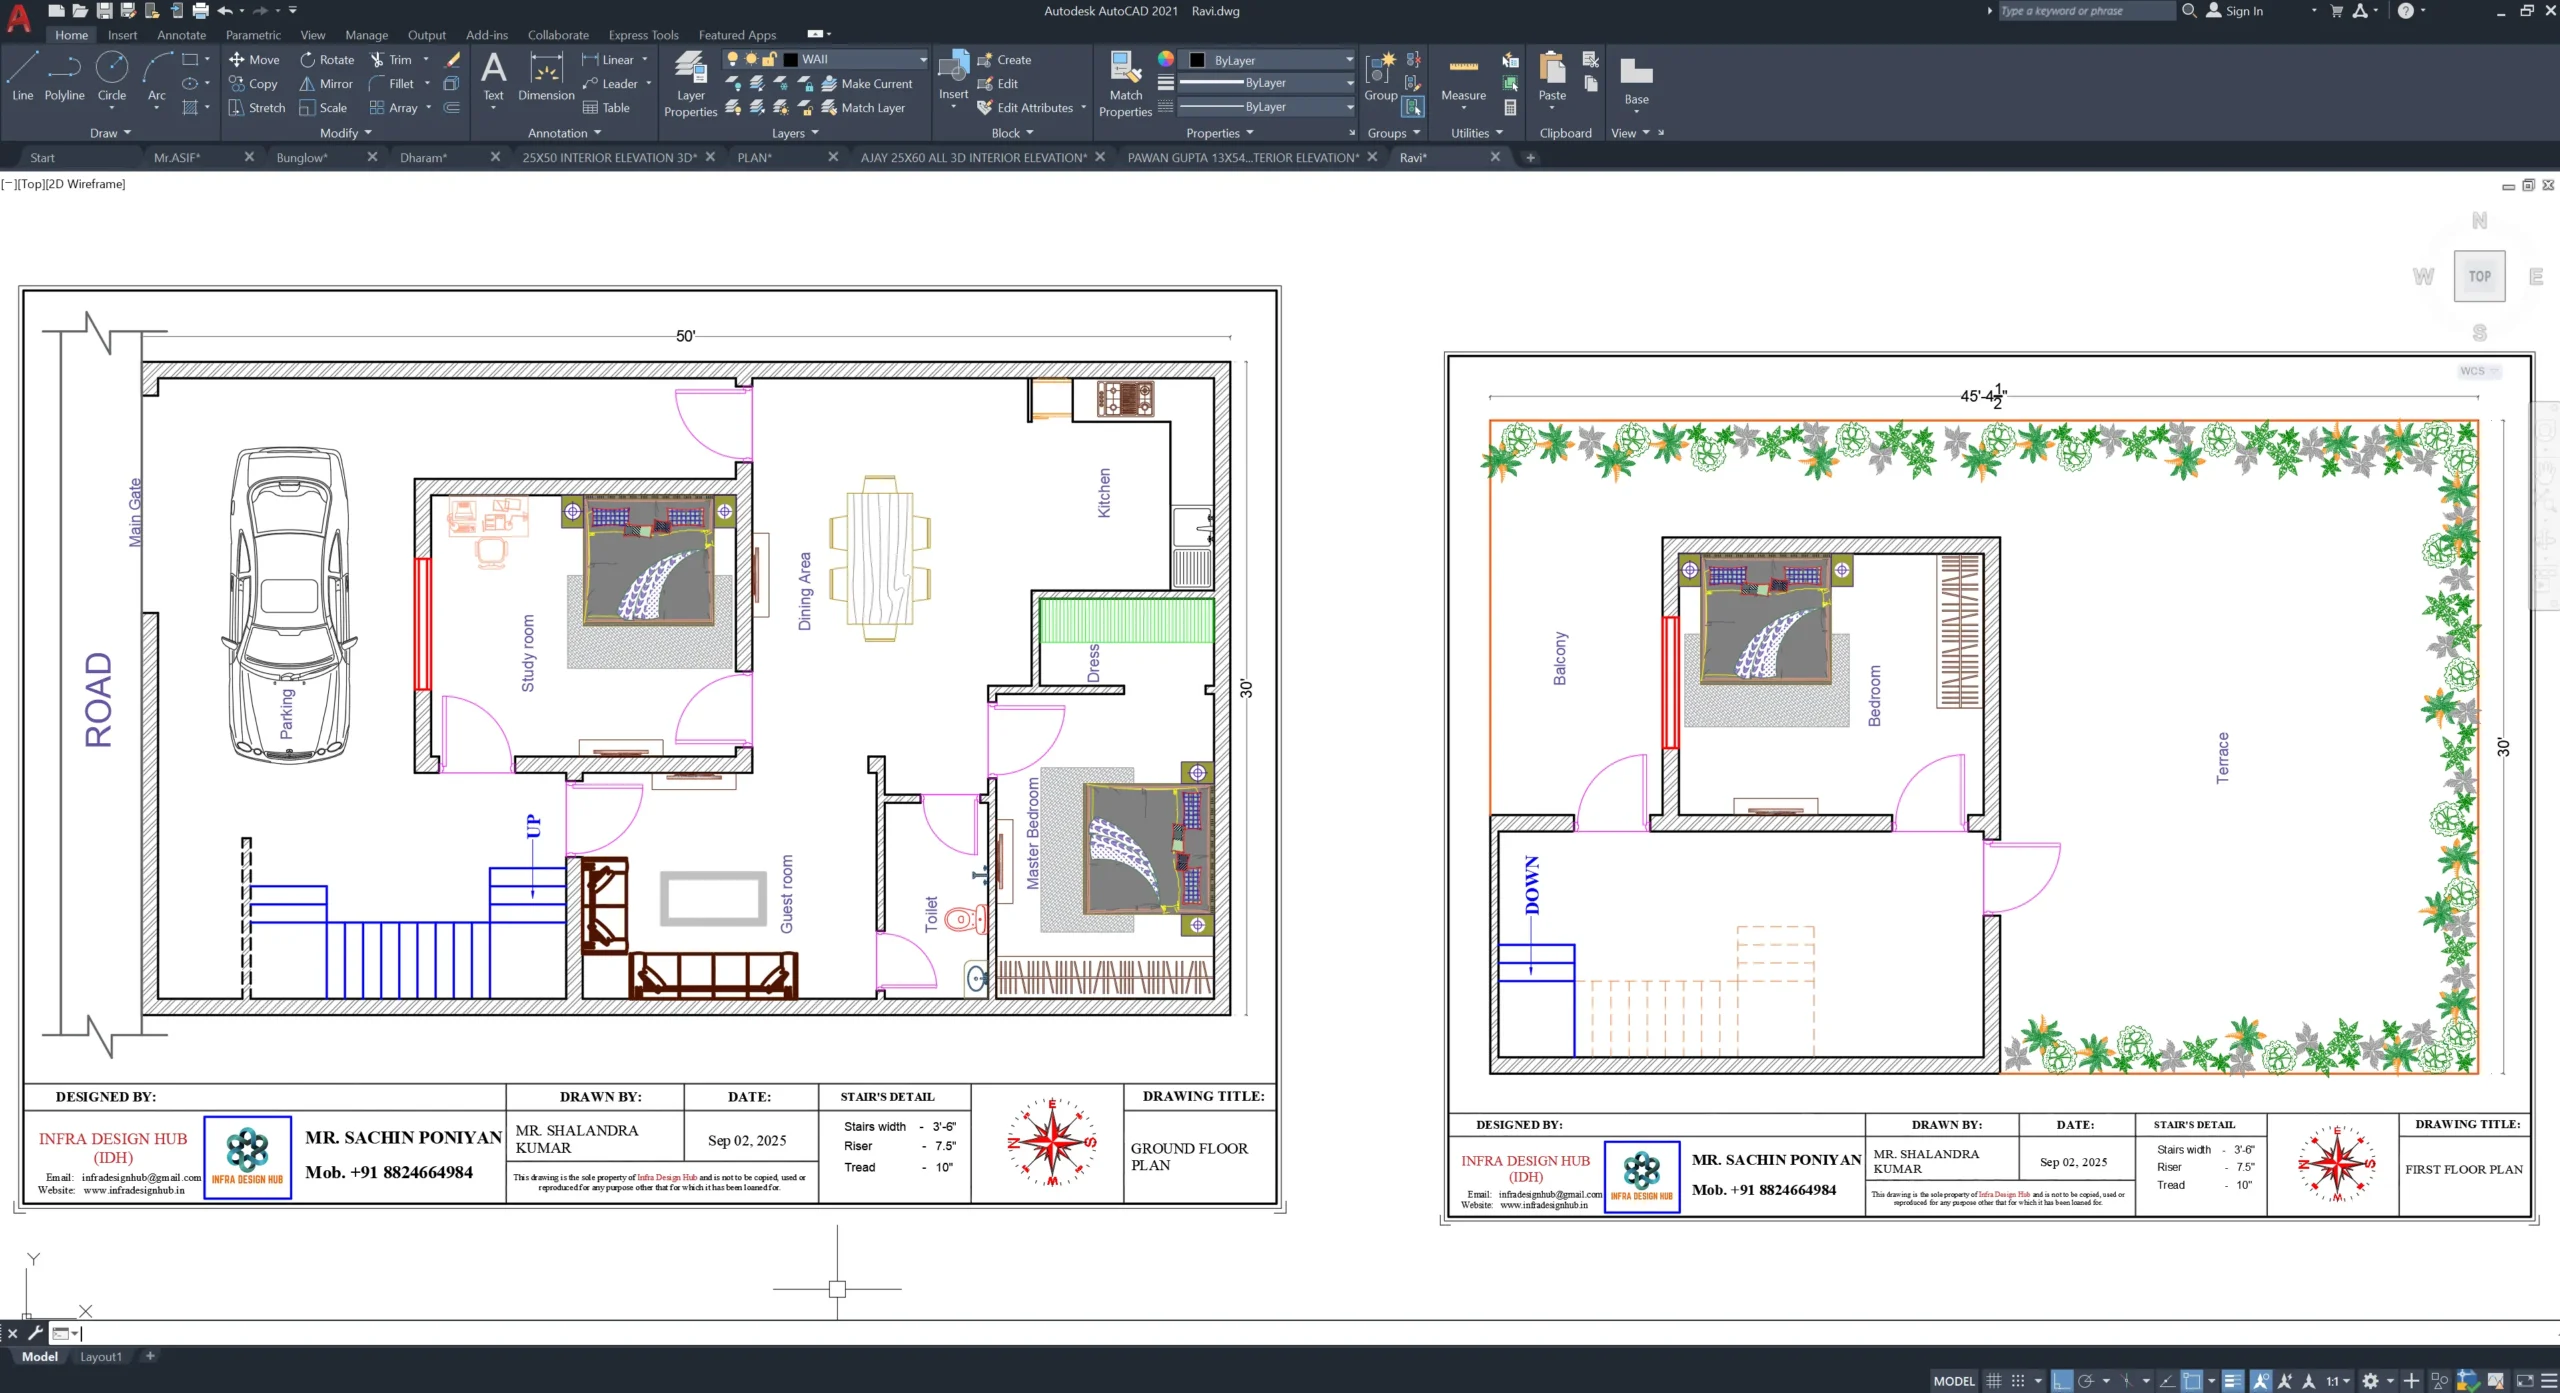The width and height of the screenshot is (2560, 1393).
Task: Open the 1:1 annotation scale dropdown
Action: coord(2338,1381)
